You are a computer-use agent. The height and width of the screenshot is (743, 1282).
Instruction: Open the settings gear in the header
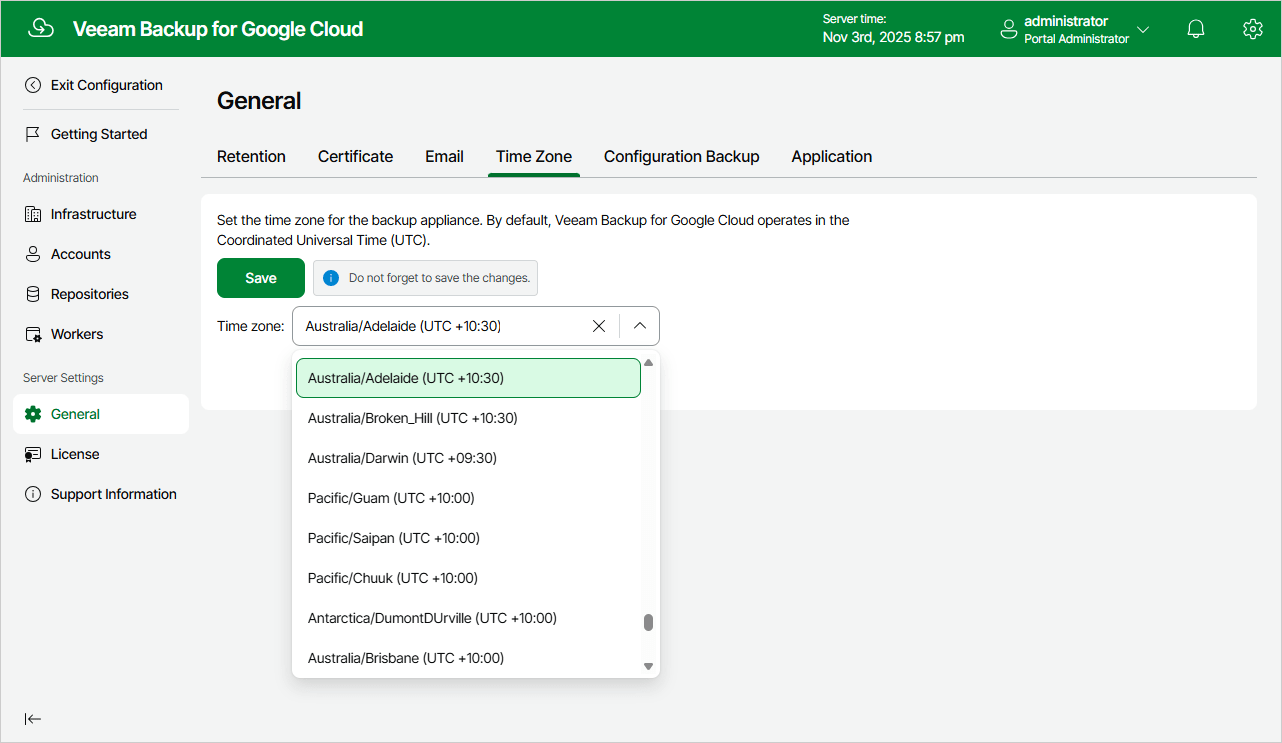click(x=1253, y=28)
